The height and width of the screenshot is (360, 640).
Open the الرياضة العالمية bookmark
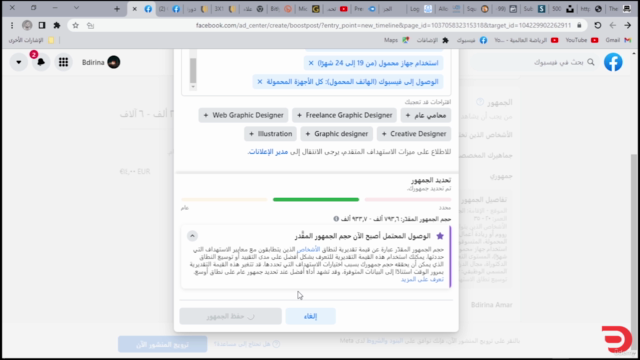click(526, 40)
